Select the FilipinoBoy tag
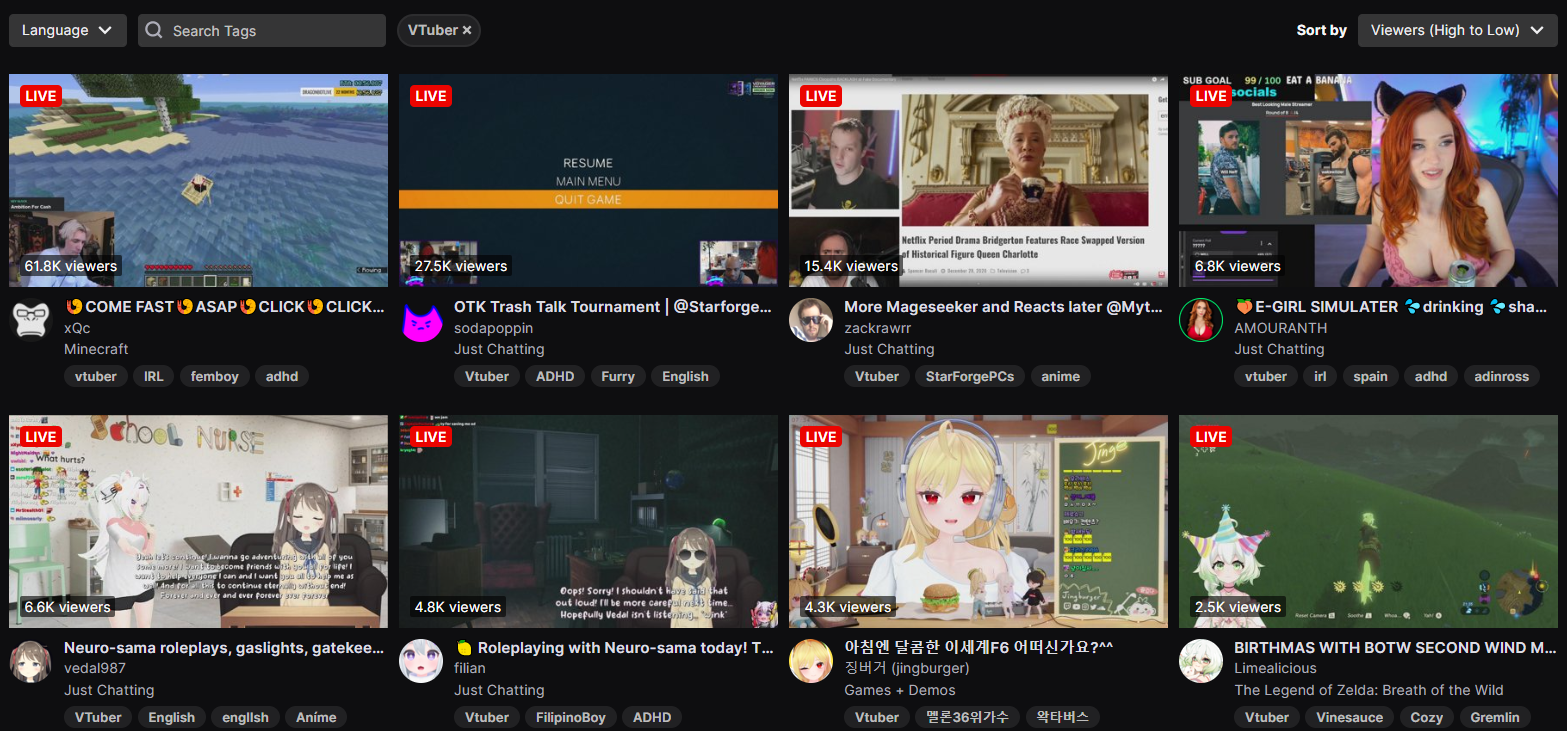1567x731 pixels. click(x=571, y=718)
